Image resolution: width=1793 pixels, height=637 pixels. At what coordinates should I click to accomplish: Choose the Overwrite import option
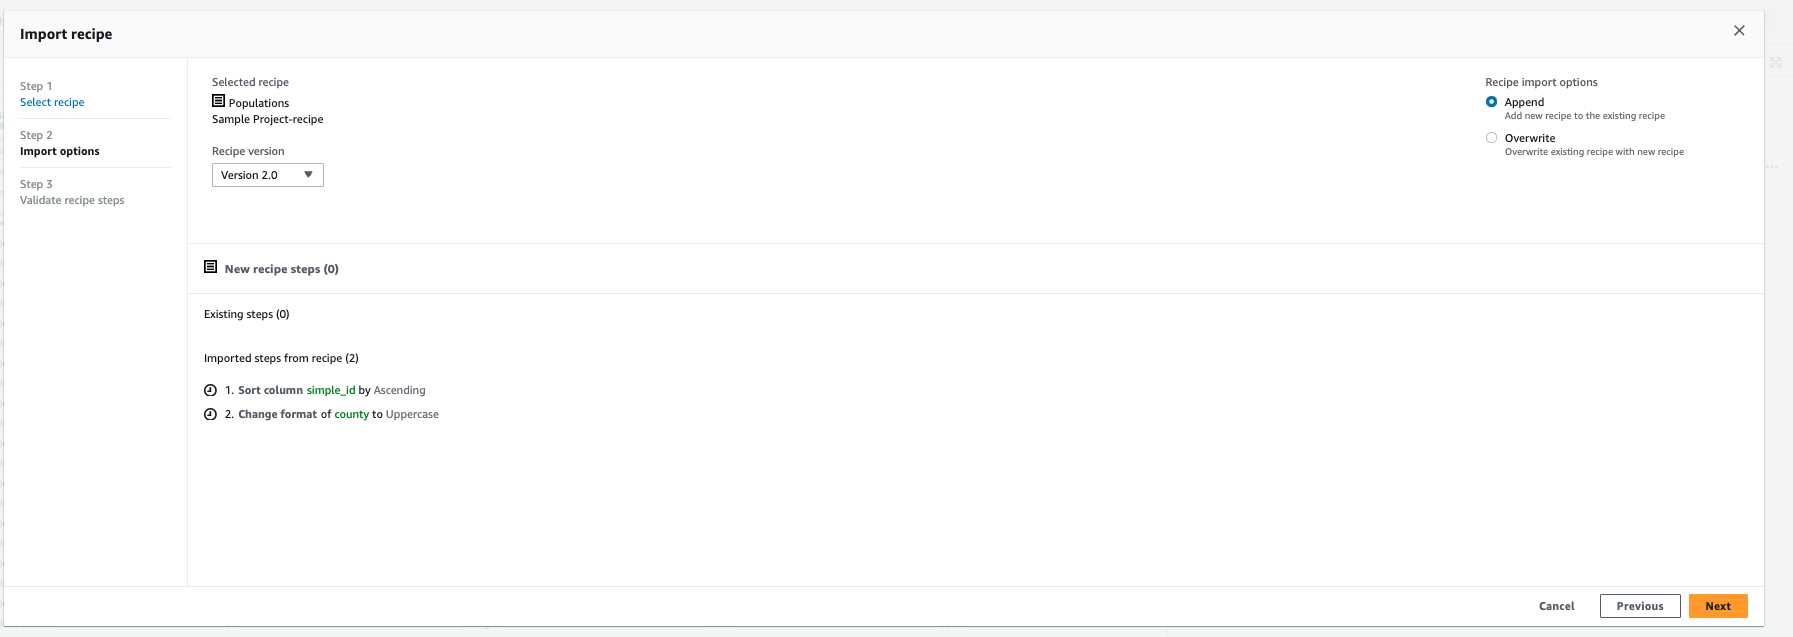point(1491,138)
